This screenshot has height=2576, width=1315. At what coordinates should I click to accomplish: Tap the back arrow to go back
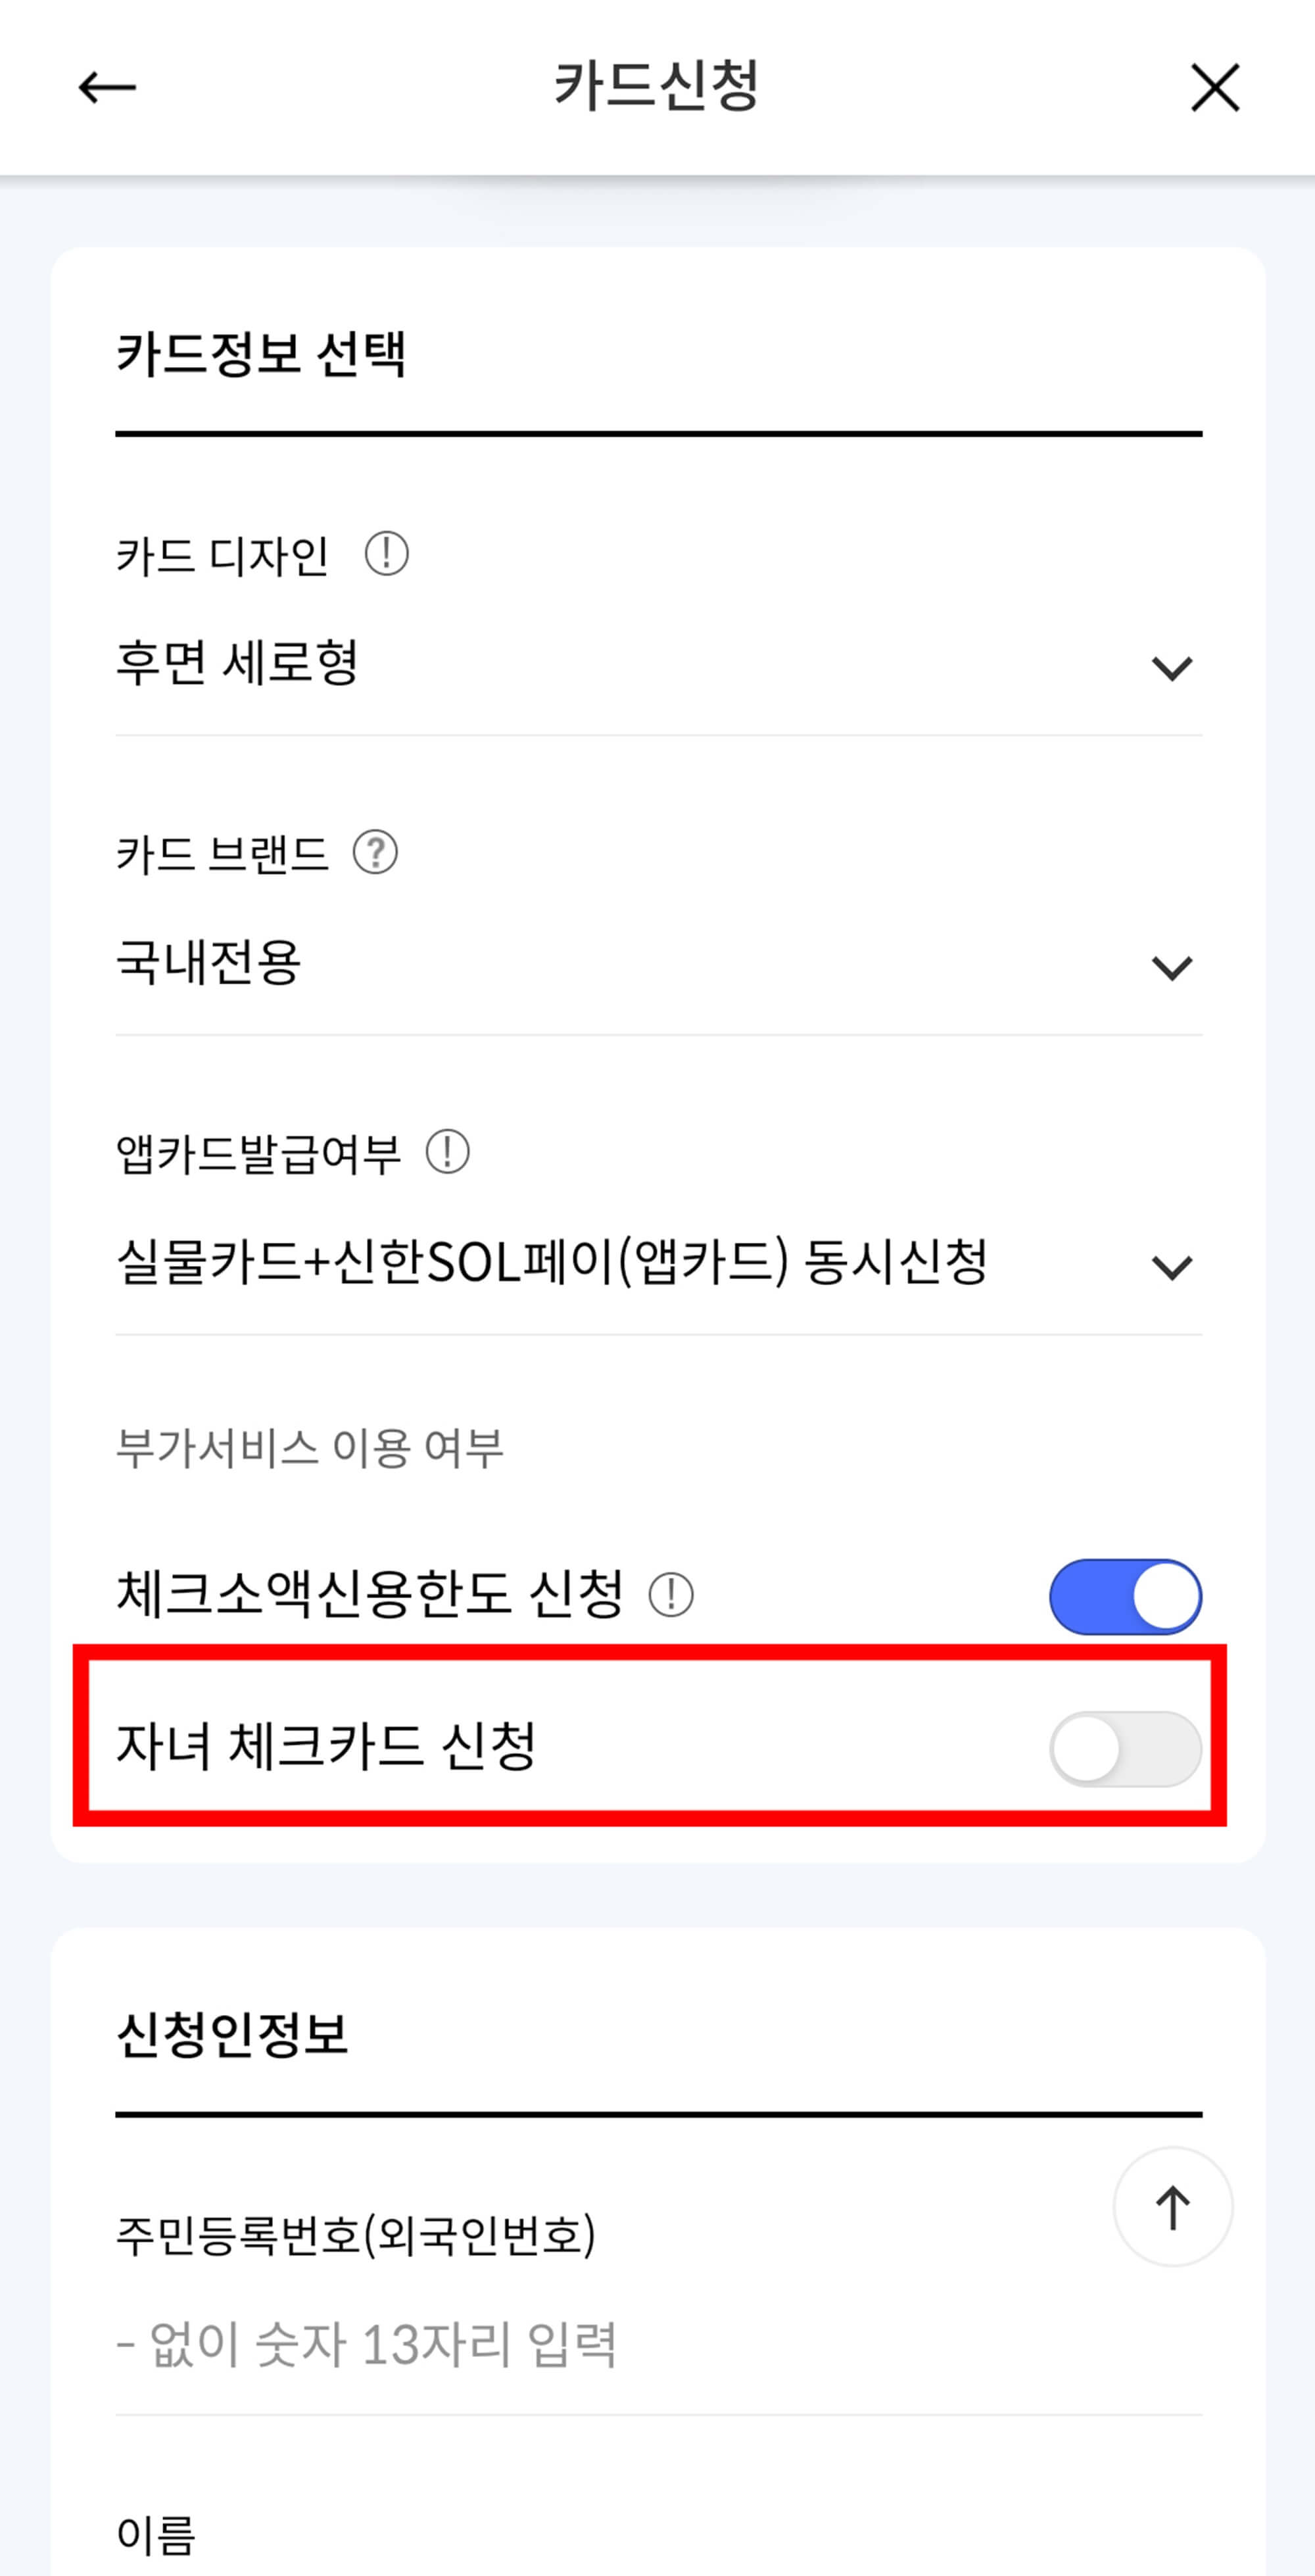pos(107,88)
